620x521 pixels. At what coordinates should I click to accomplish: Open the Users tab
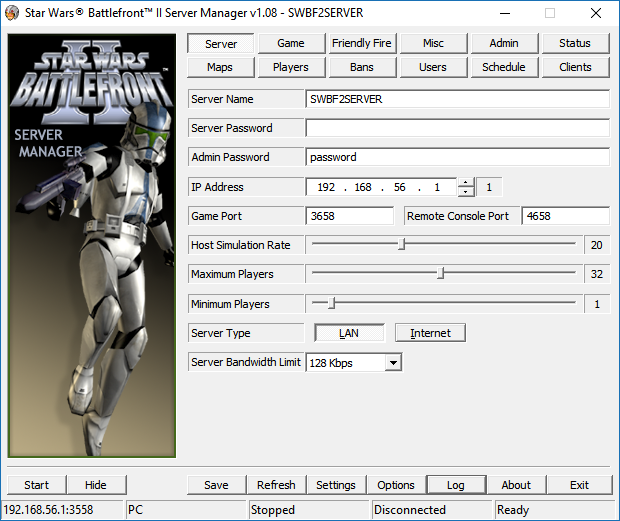pos(433,67)
